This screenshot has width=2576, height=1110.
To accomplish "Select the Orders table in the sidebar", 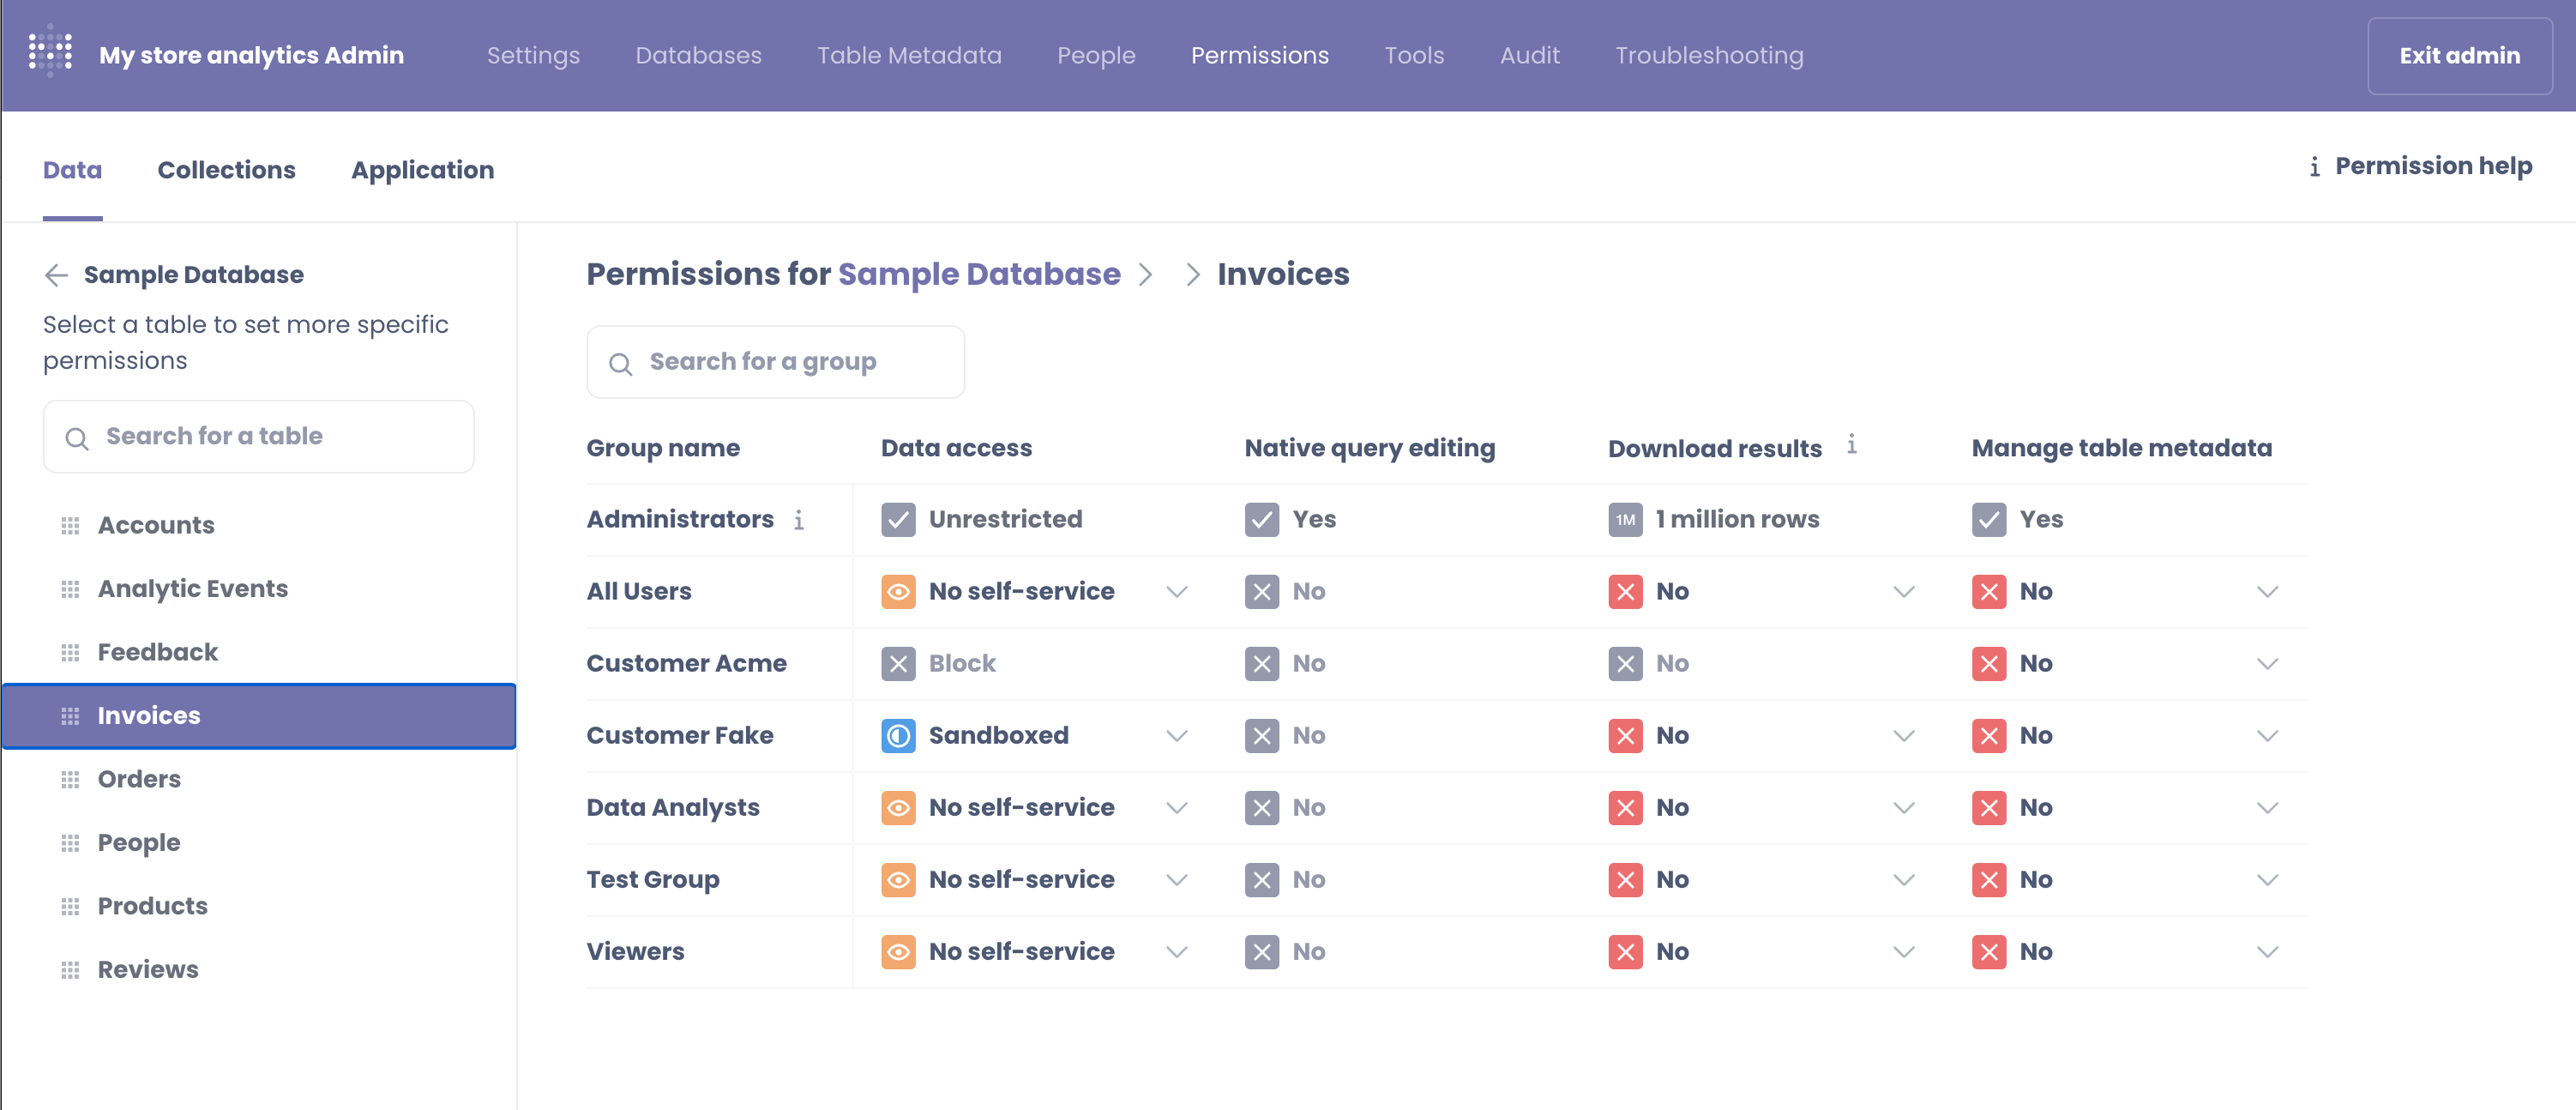I will pyautogui.click(x=139, y=778).
